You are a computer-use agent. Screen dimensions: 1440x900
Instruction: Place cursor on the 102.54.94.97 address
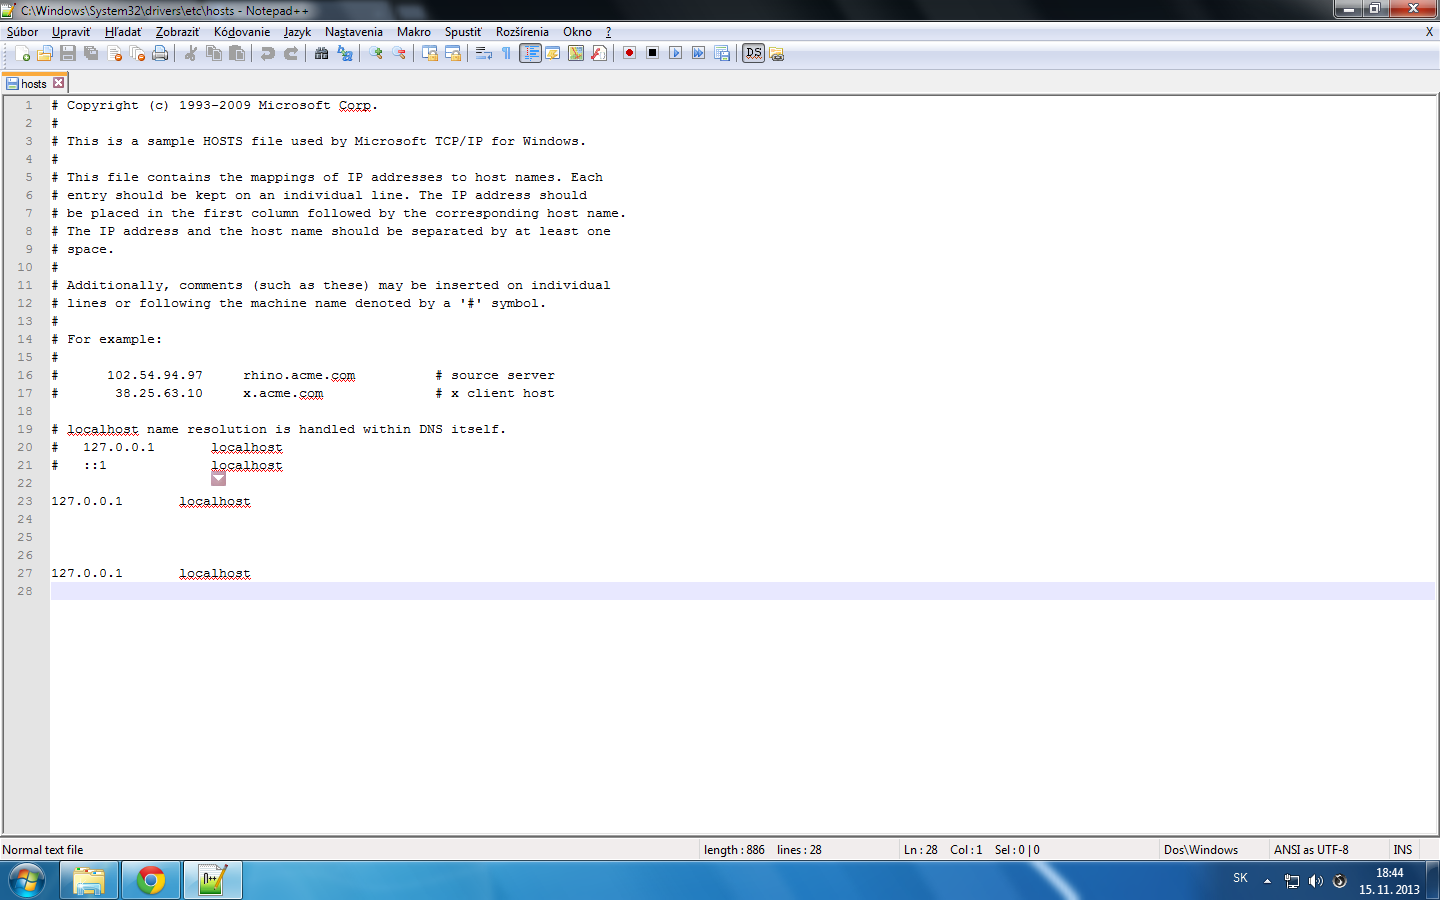point(155,376)
